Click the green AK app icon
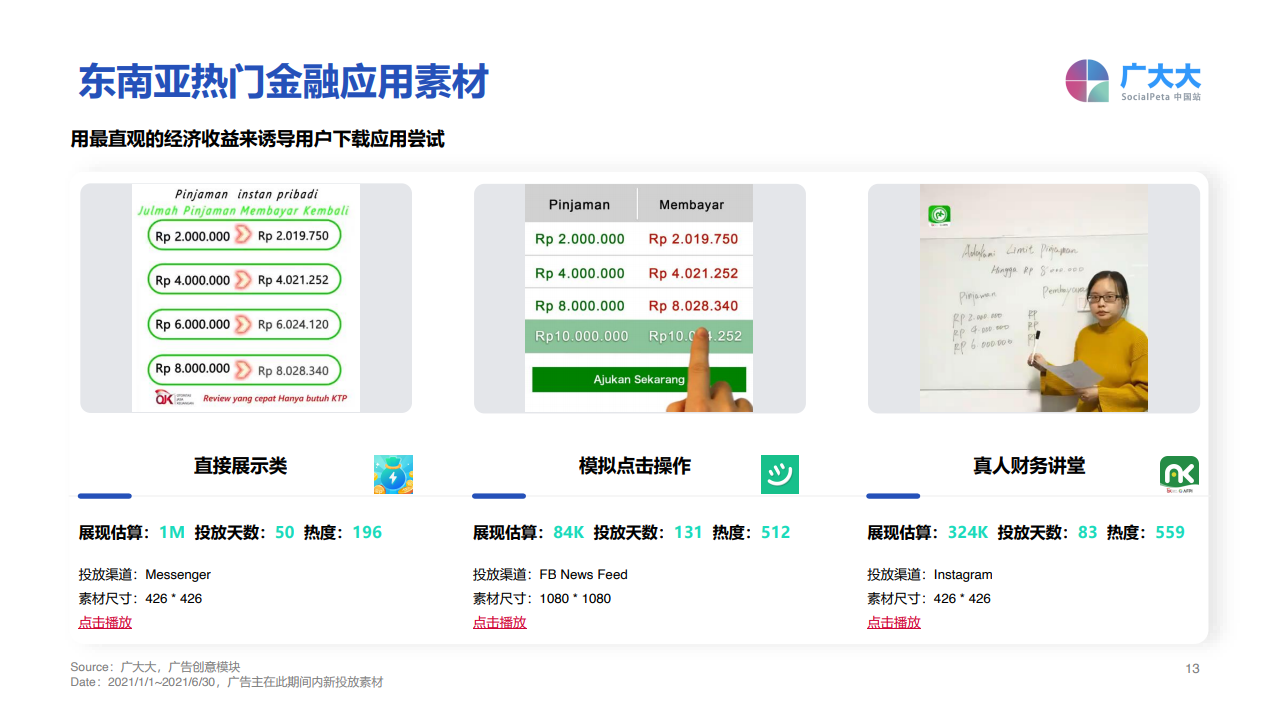Viewport: 1280px width, 720px height. [1179, 473]
